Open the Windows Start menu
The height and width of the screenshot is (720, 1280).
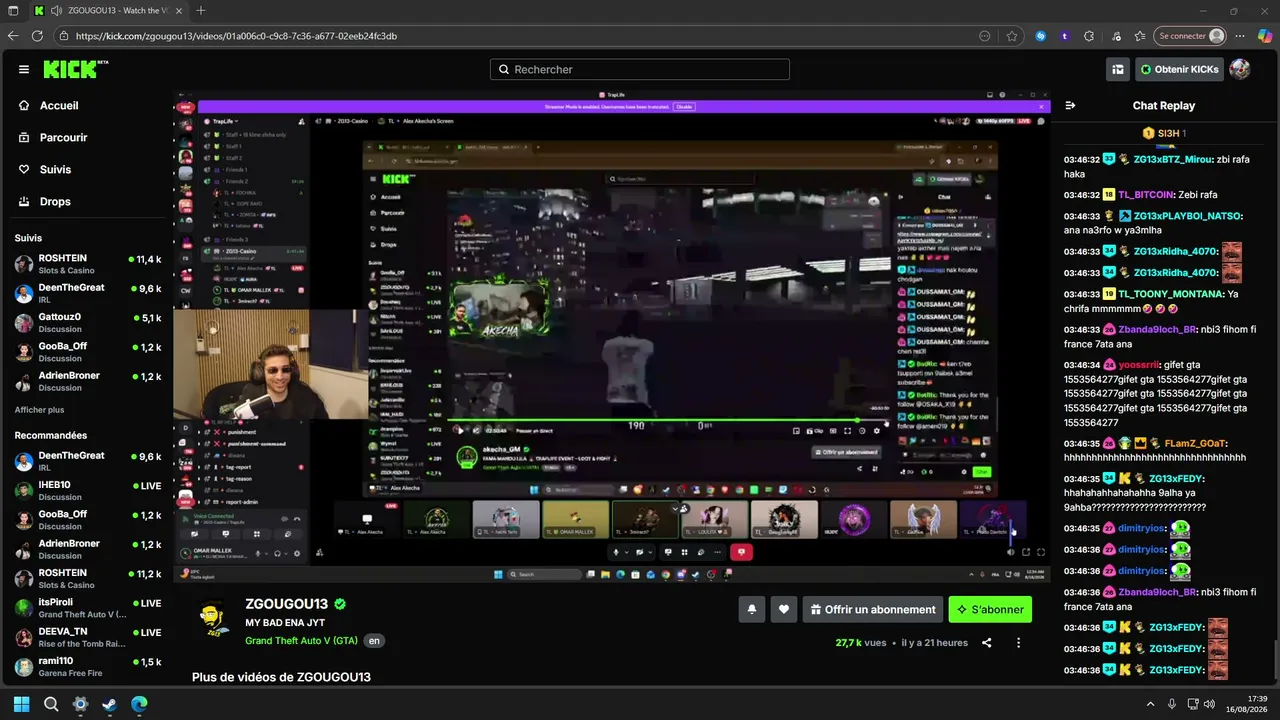click(x=22, y=704)
